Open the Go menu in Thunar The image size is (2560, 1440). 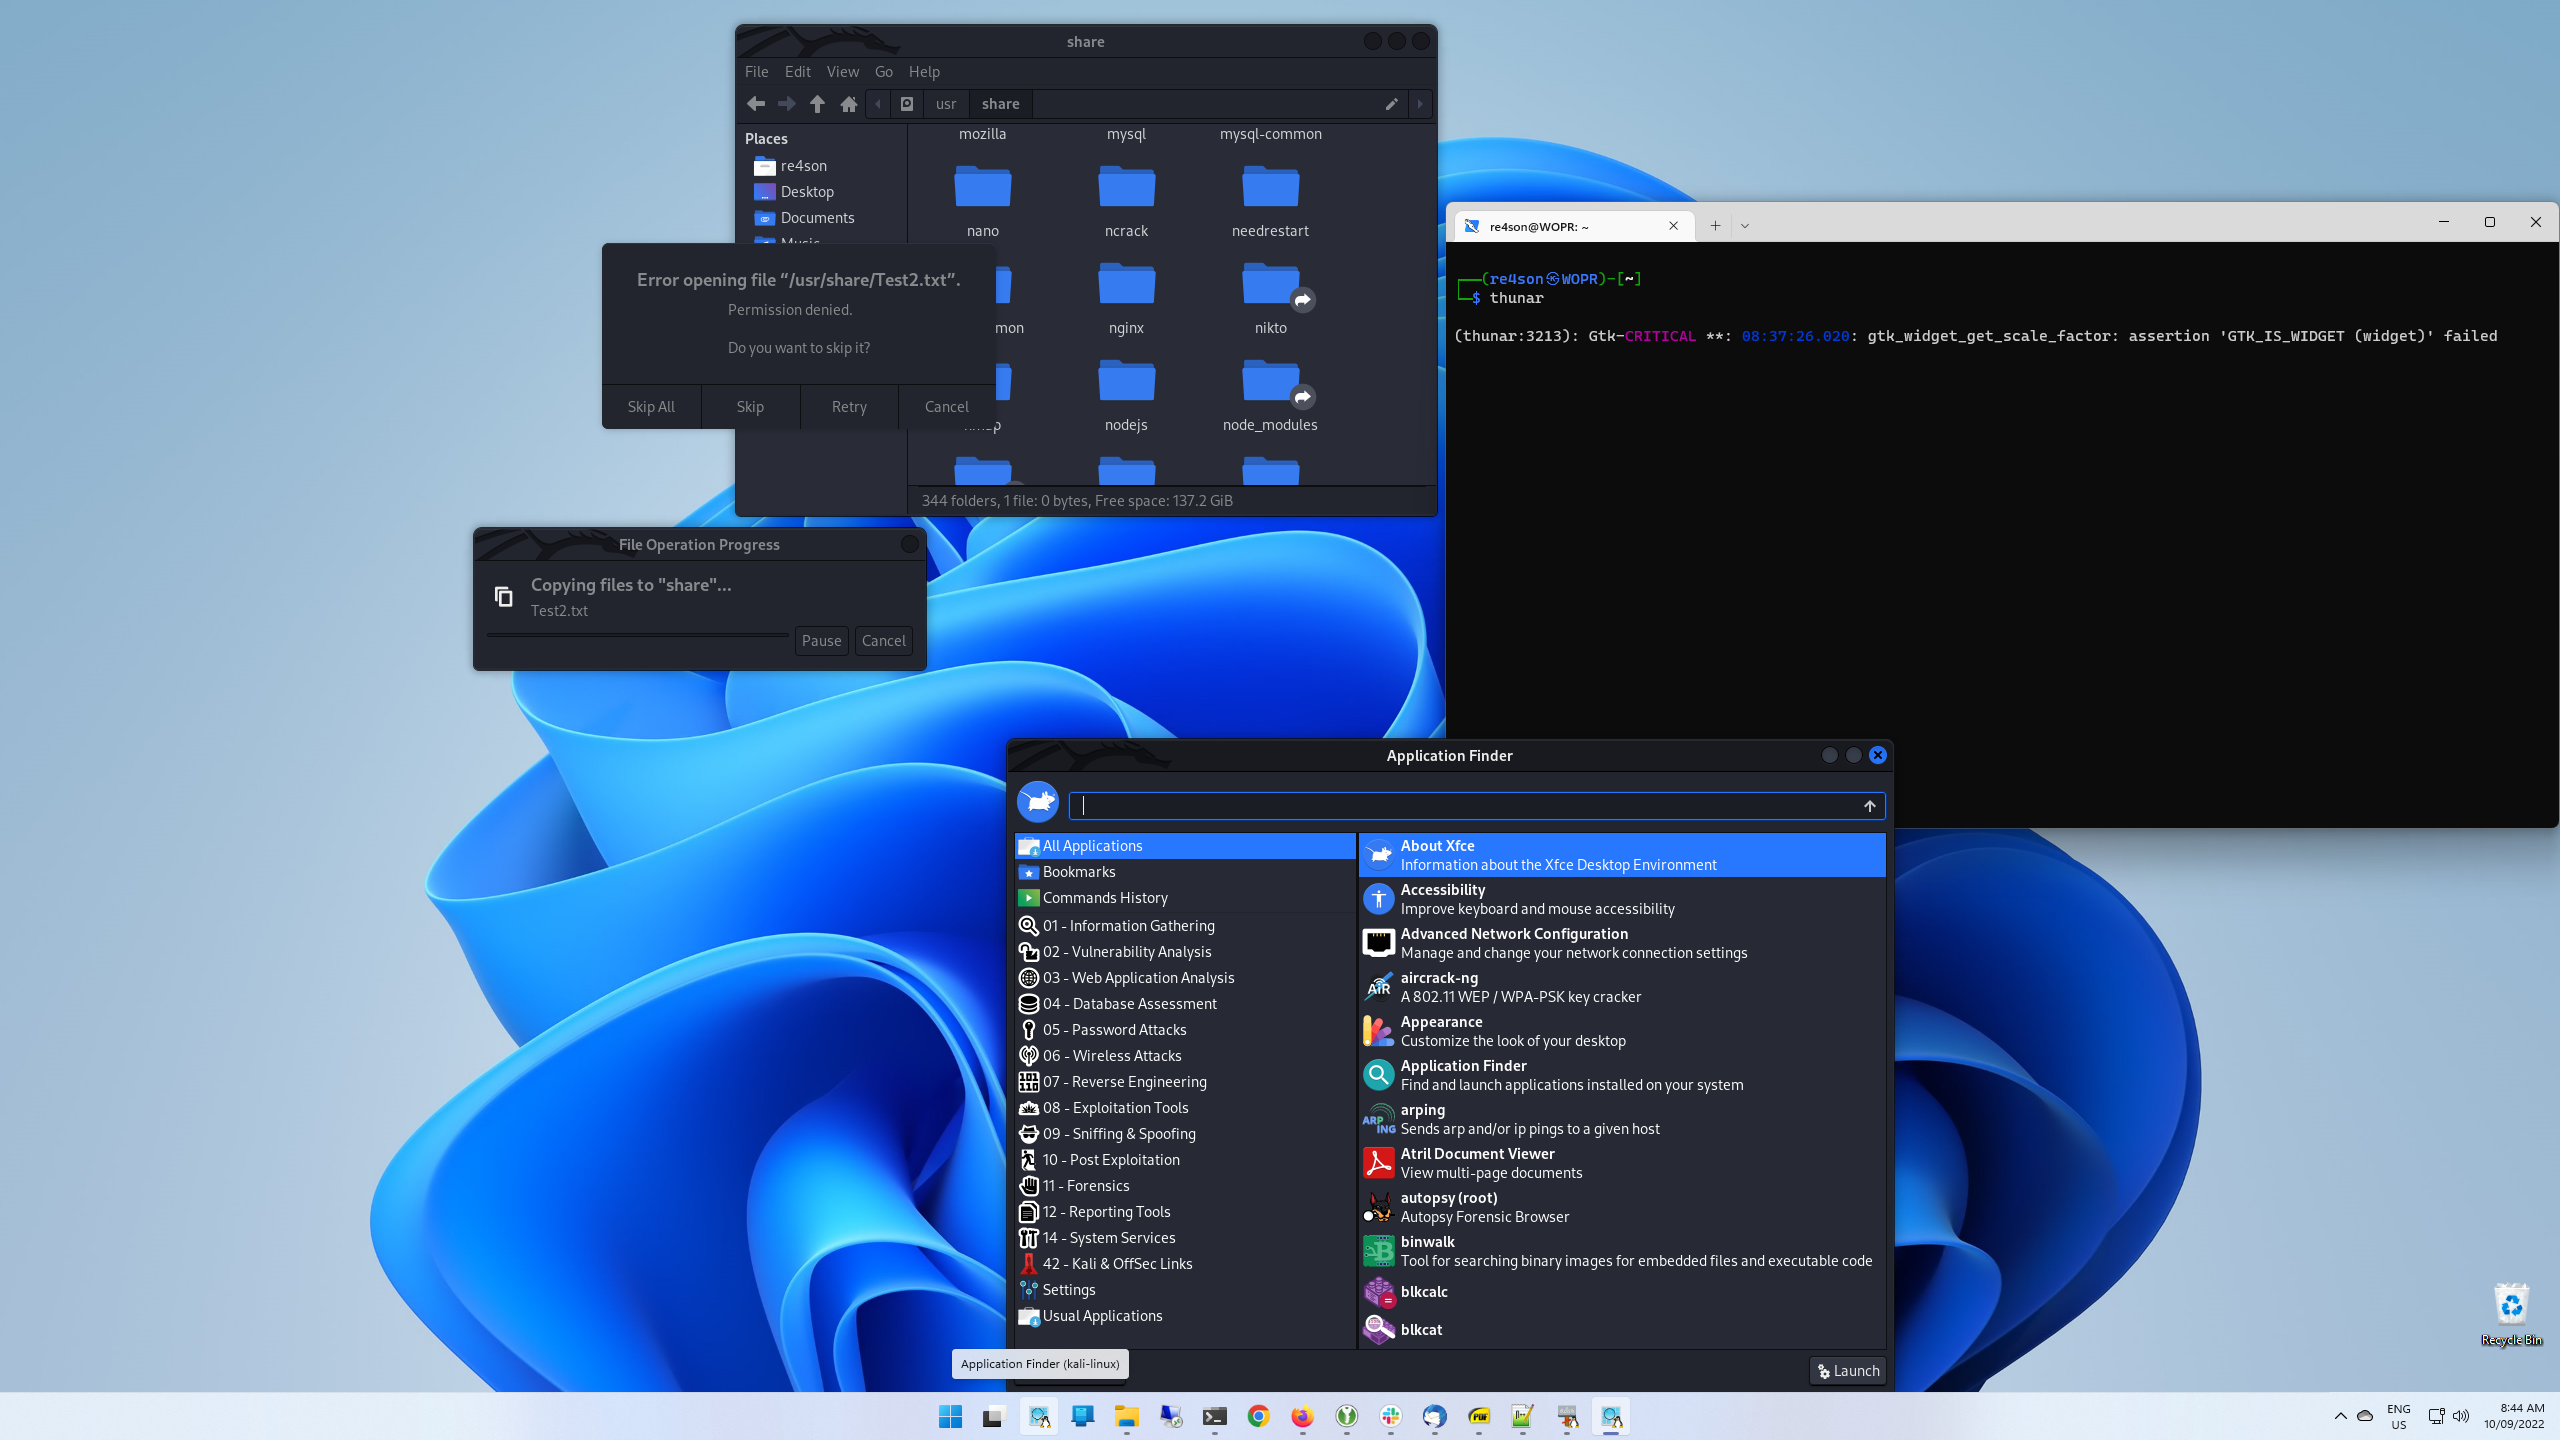pyautogui.click(x=883, y=72)
